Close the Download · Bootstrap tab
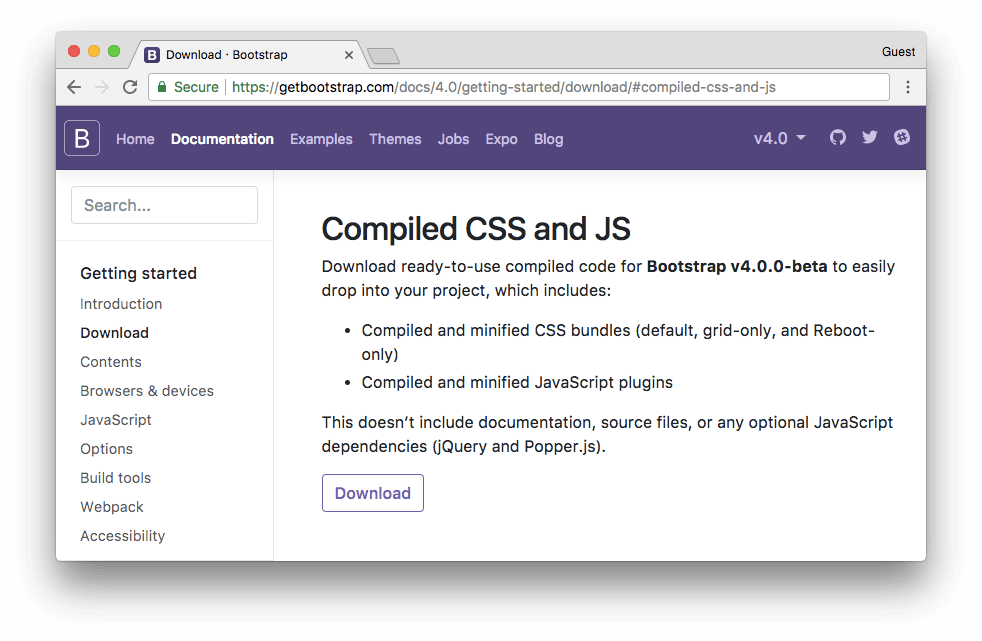The image size is (982, 641). click(x=349, y=55)
